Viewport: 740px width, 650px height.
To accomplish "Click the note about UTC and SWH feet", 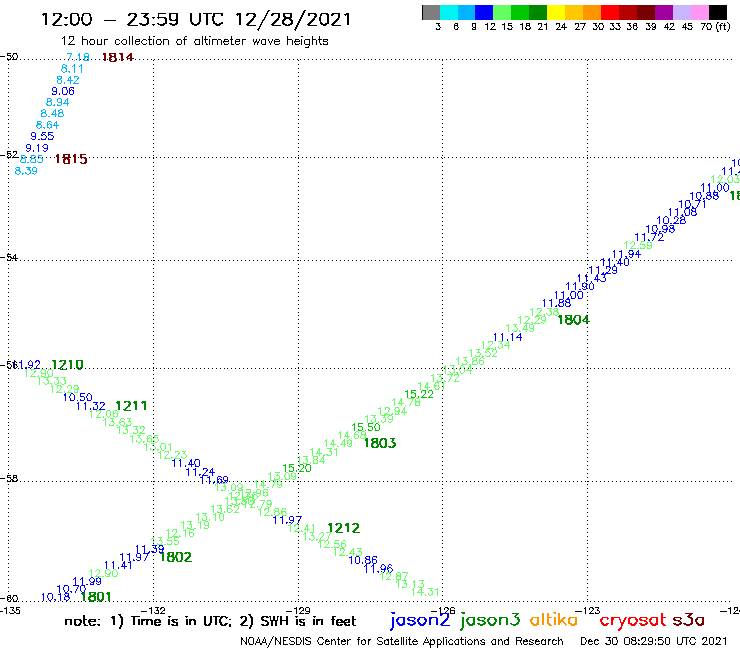I will pyautogui.click(x=210, y=621).
